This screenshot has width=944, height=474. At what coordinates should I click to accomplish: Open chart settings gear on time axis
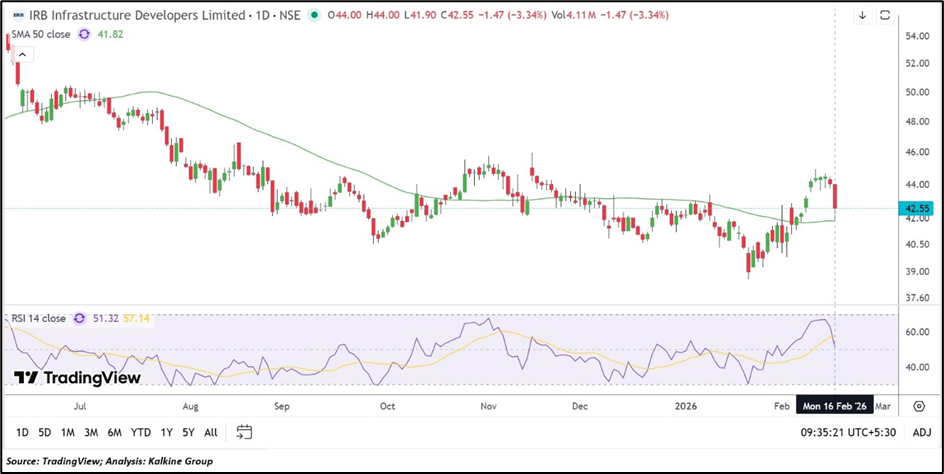tap(919, 405)
